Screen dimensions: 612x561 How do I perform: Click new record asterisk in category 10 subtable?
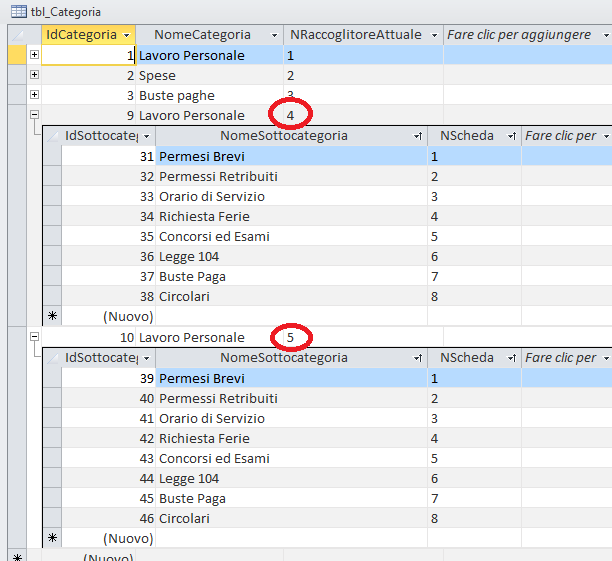(52, 538)
